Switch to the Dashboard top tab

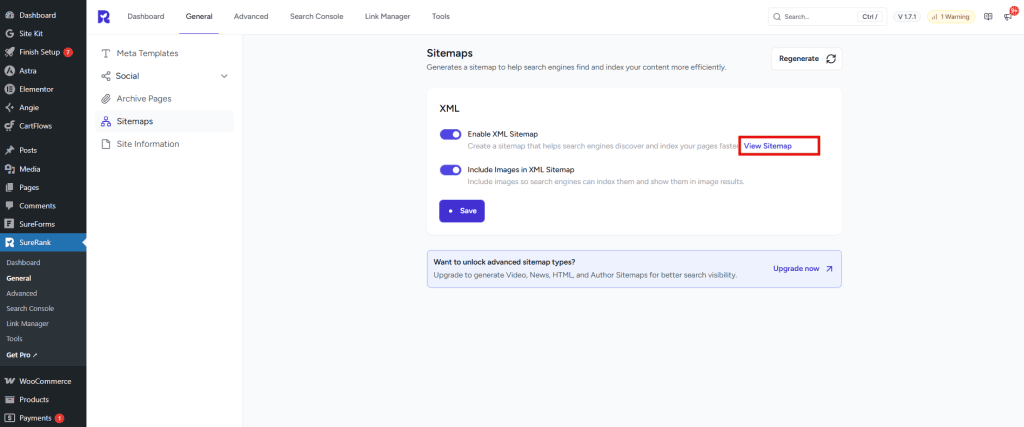pos(146,17)
